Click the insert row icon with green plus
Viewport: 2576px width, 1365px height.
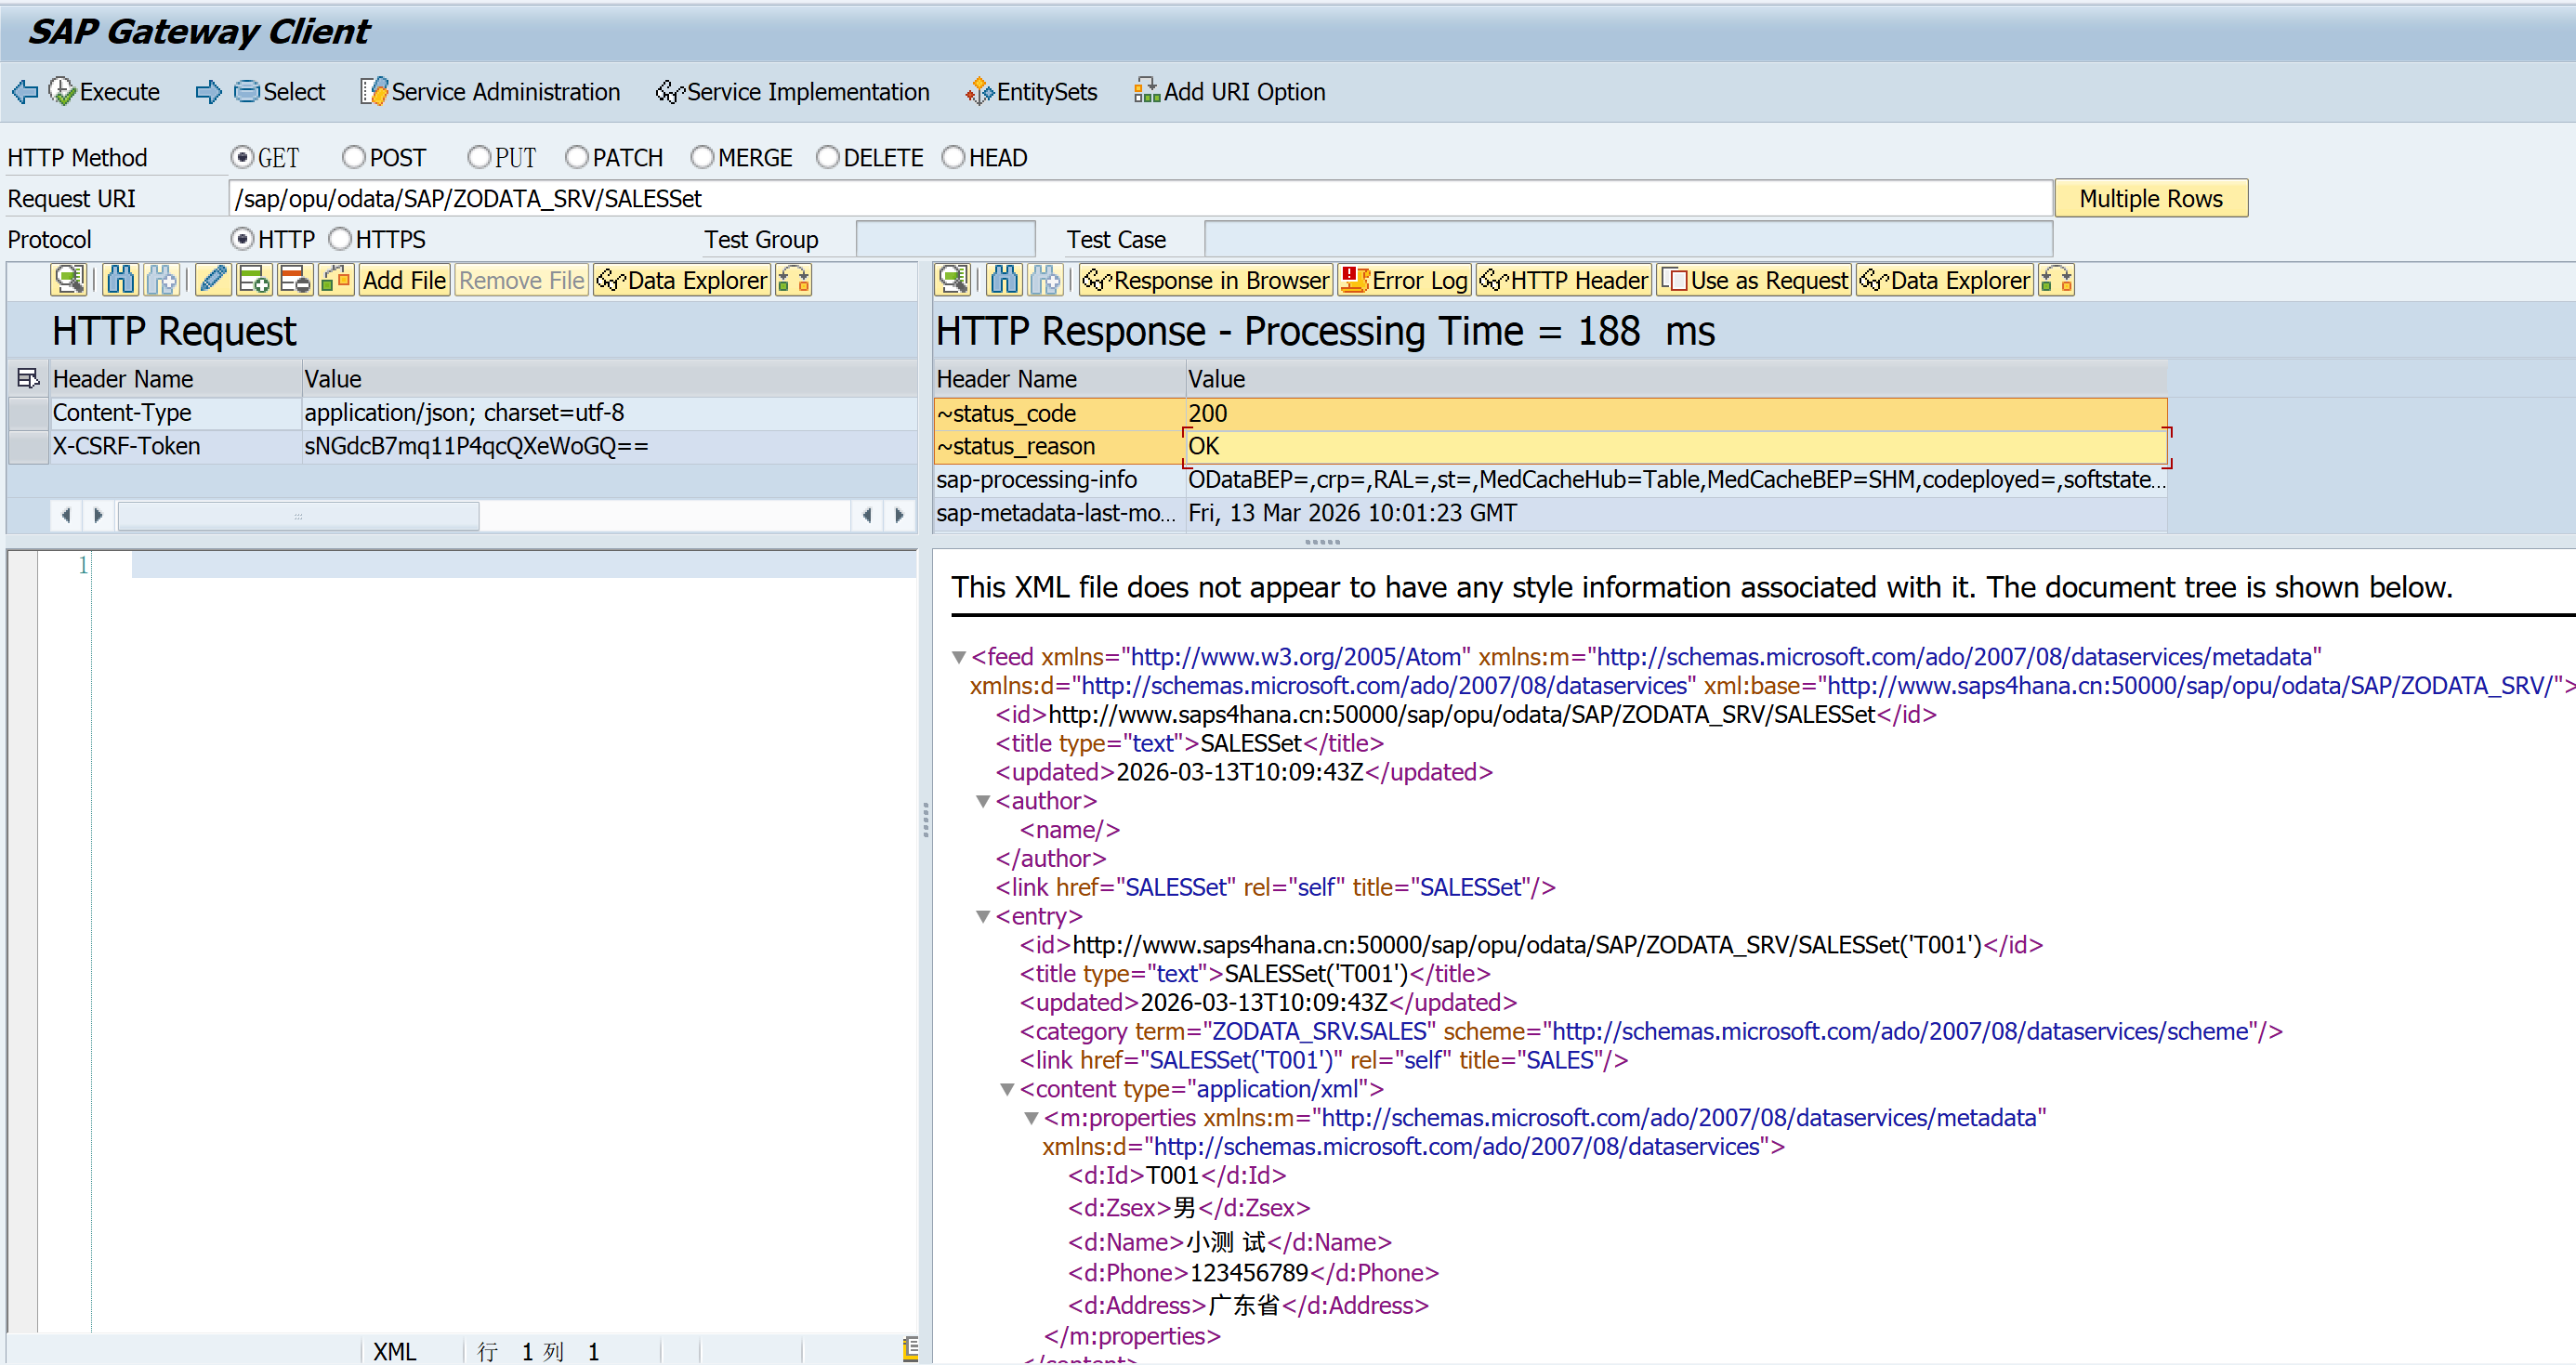click(x=254, y=280)
